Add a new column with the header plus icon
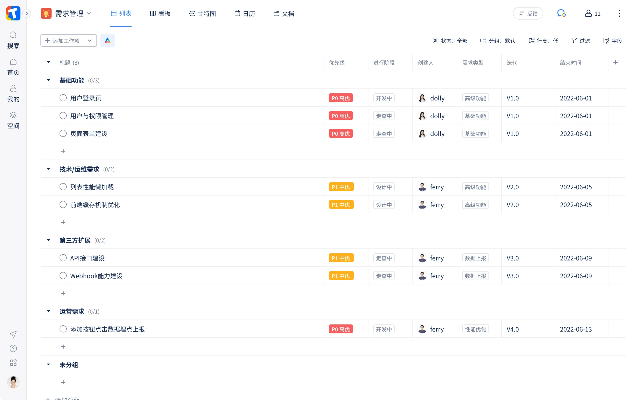The image size is (640, 400). (x=615, y=62)
